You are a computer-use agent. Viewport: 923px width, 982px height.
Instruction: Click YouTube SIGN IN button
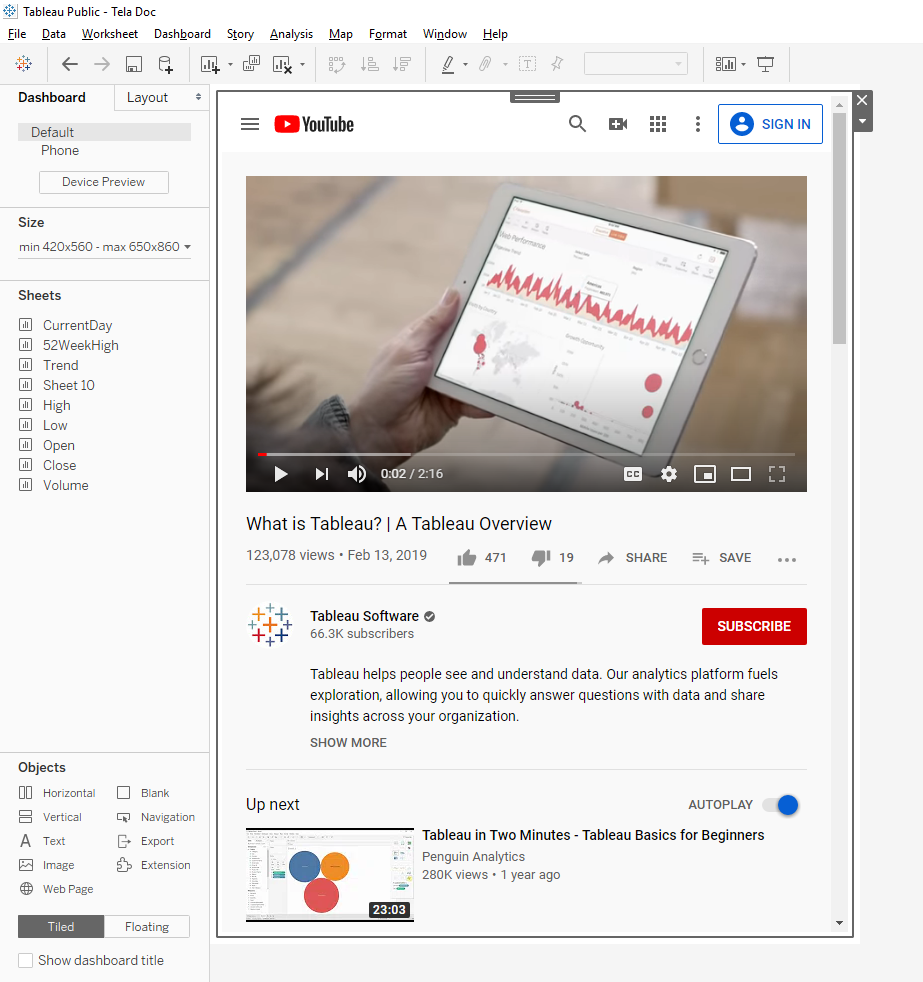coord(770,124)
